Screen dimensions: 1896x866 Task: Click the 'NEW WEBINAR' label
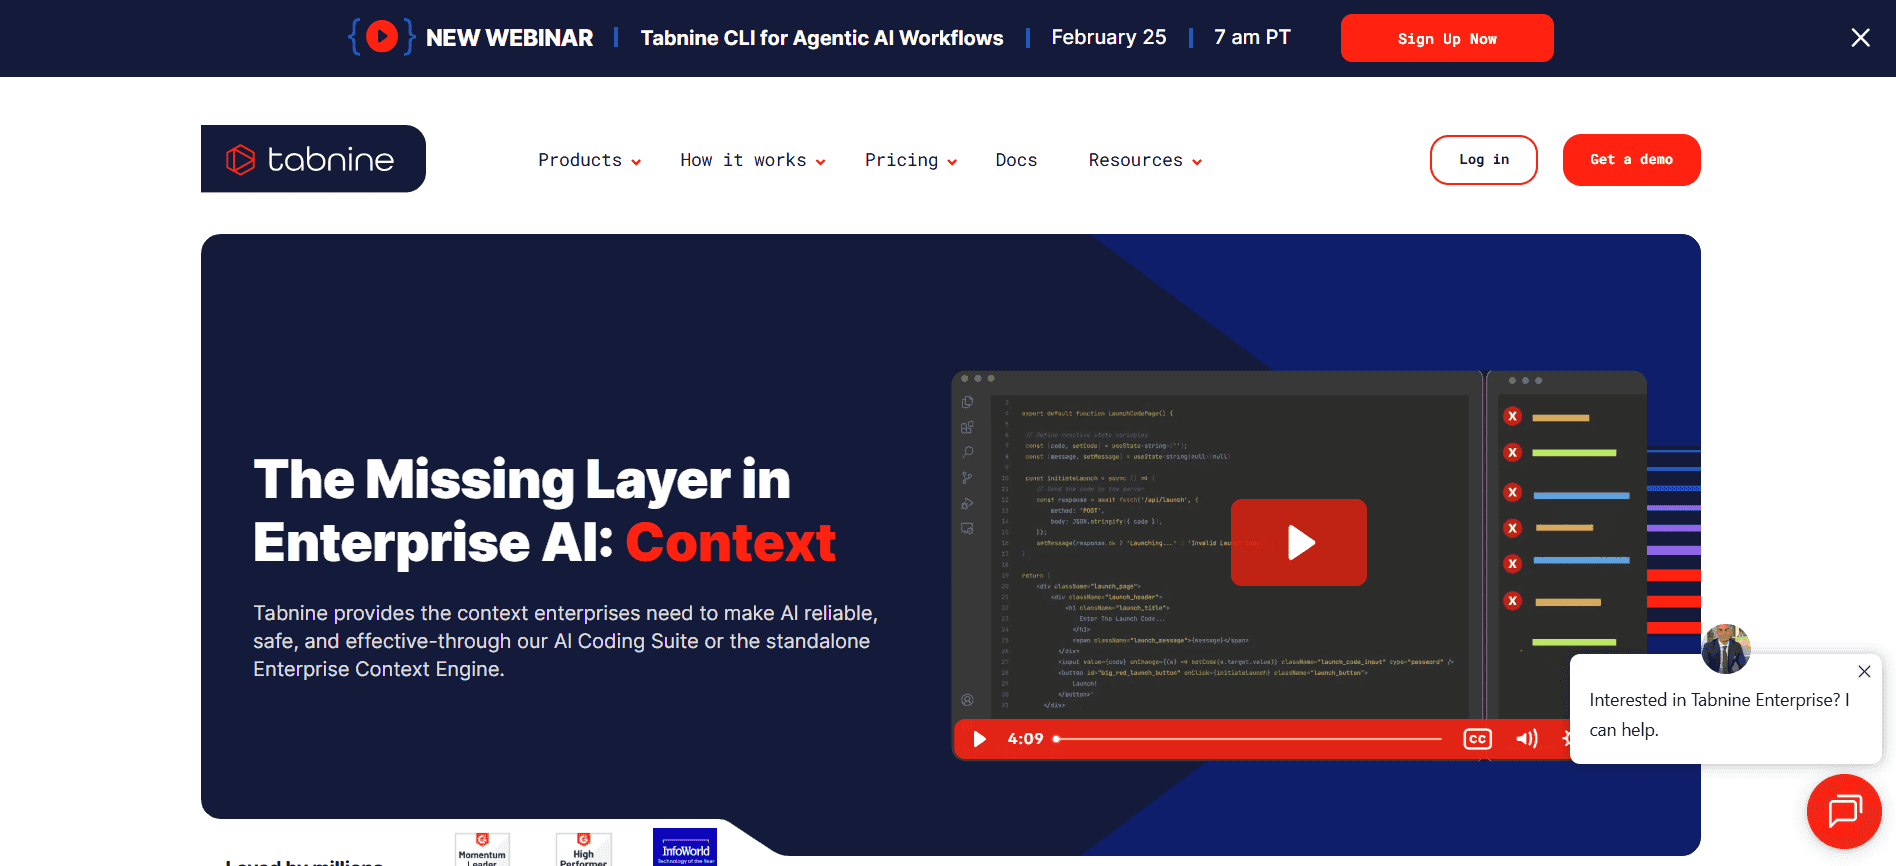[x=509, y=38]
